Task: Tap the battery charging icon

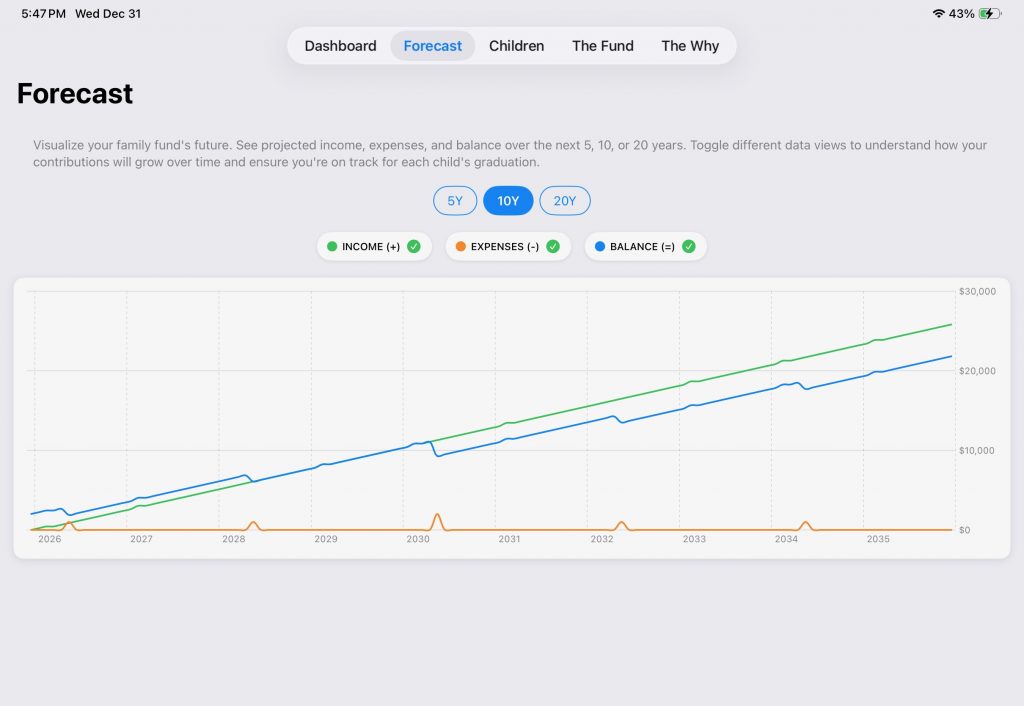Action: pos(989,14)
